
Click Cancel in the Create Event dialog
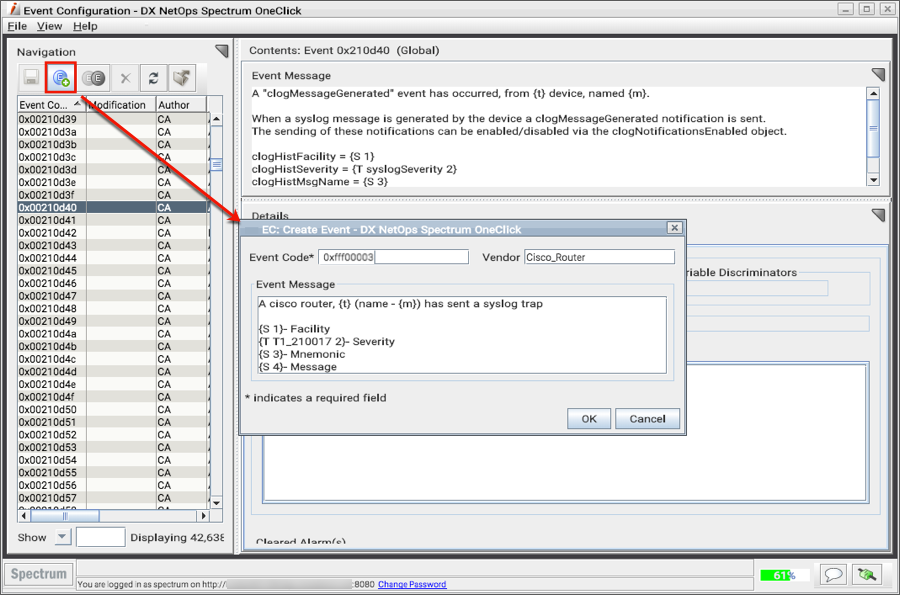point(647,419)
